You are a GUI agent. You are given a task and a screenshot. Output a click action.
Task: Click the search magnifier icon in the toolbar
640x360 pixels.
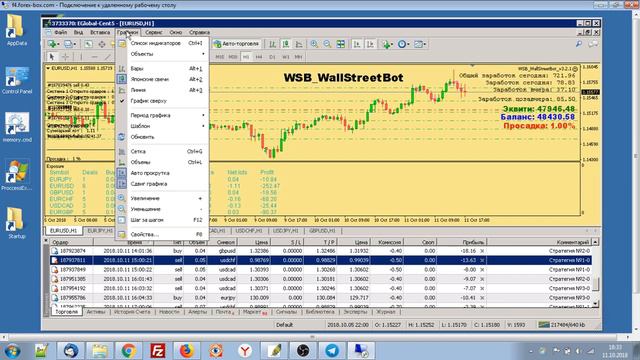click(x=579, y=44)
